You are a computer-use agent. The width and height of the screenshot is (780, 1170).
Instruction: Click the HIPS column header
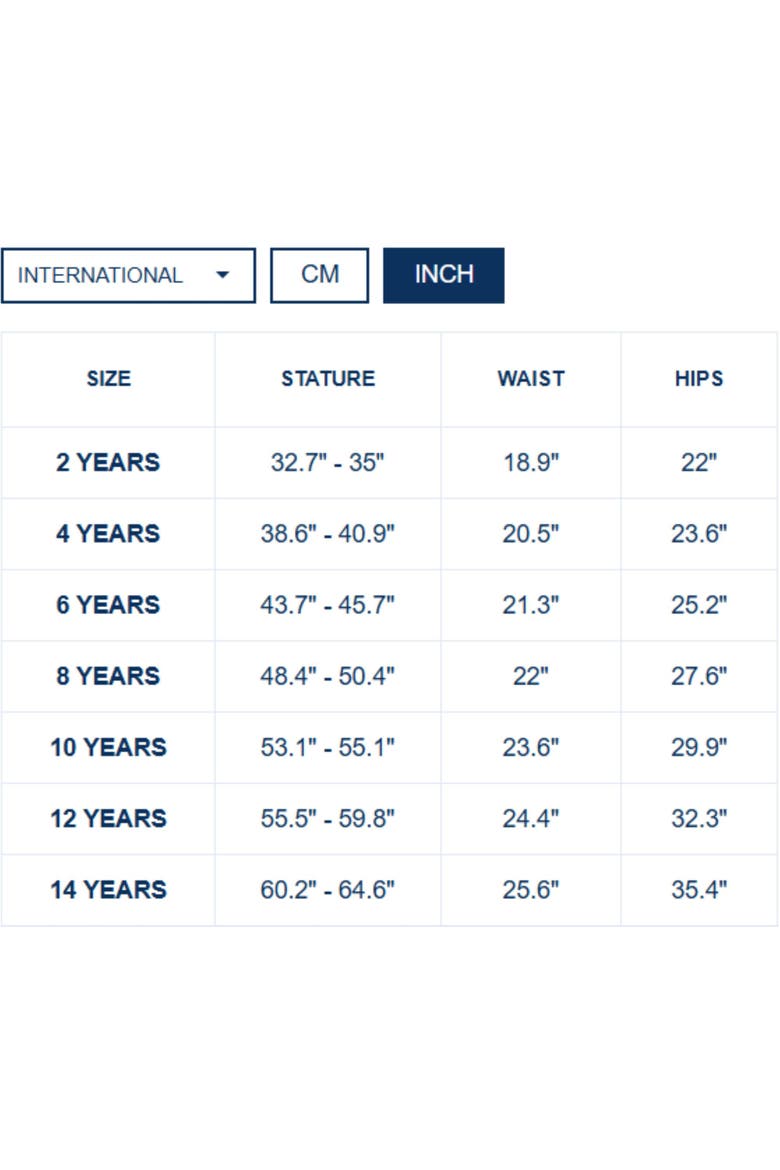click(x=699, y=379)
